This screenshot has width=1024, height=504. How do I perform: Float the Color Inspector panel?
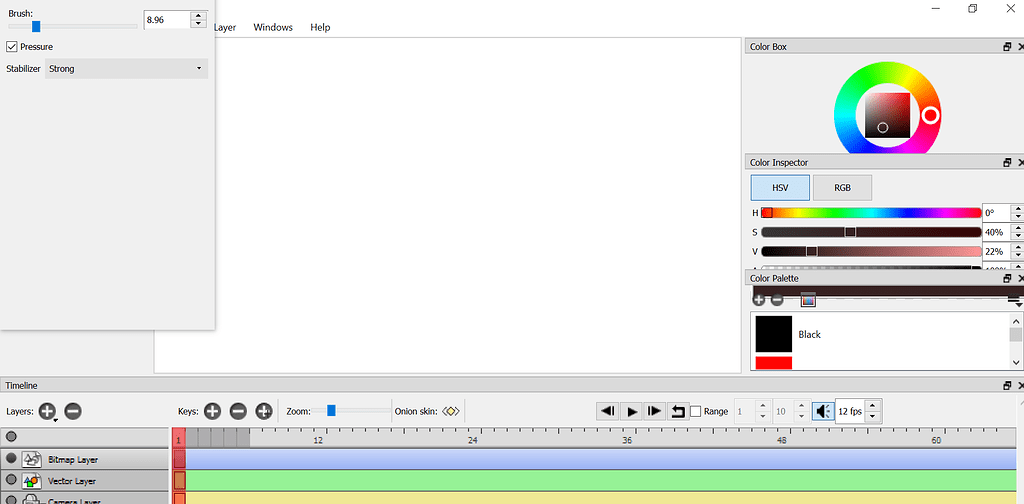tap(1007, 163)
